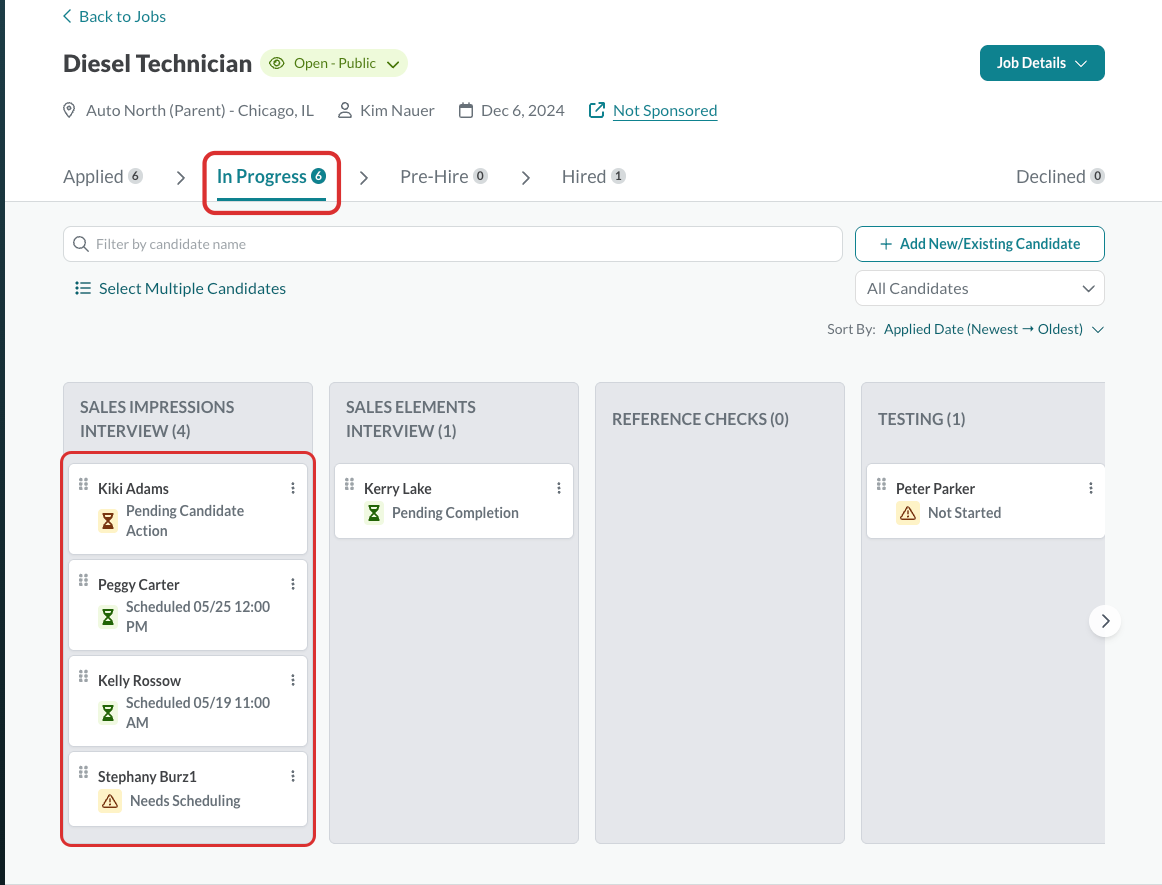The image size is (1162, 885).
Task: Change the Applied Date sort order
Action: pos(993,329)
